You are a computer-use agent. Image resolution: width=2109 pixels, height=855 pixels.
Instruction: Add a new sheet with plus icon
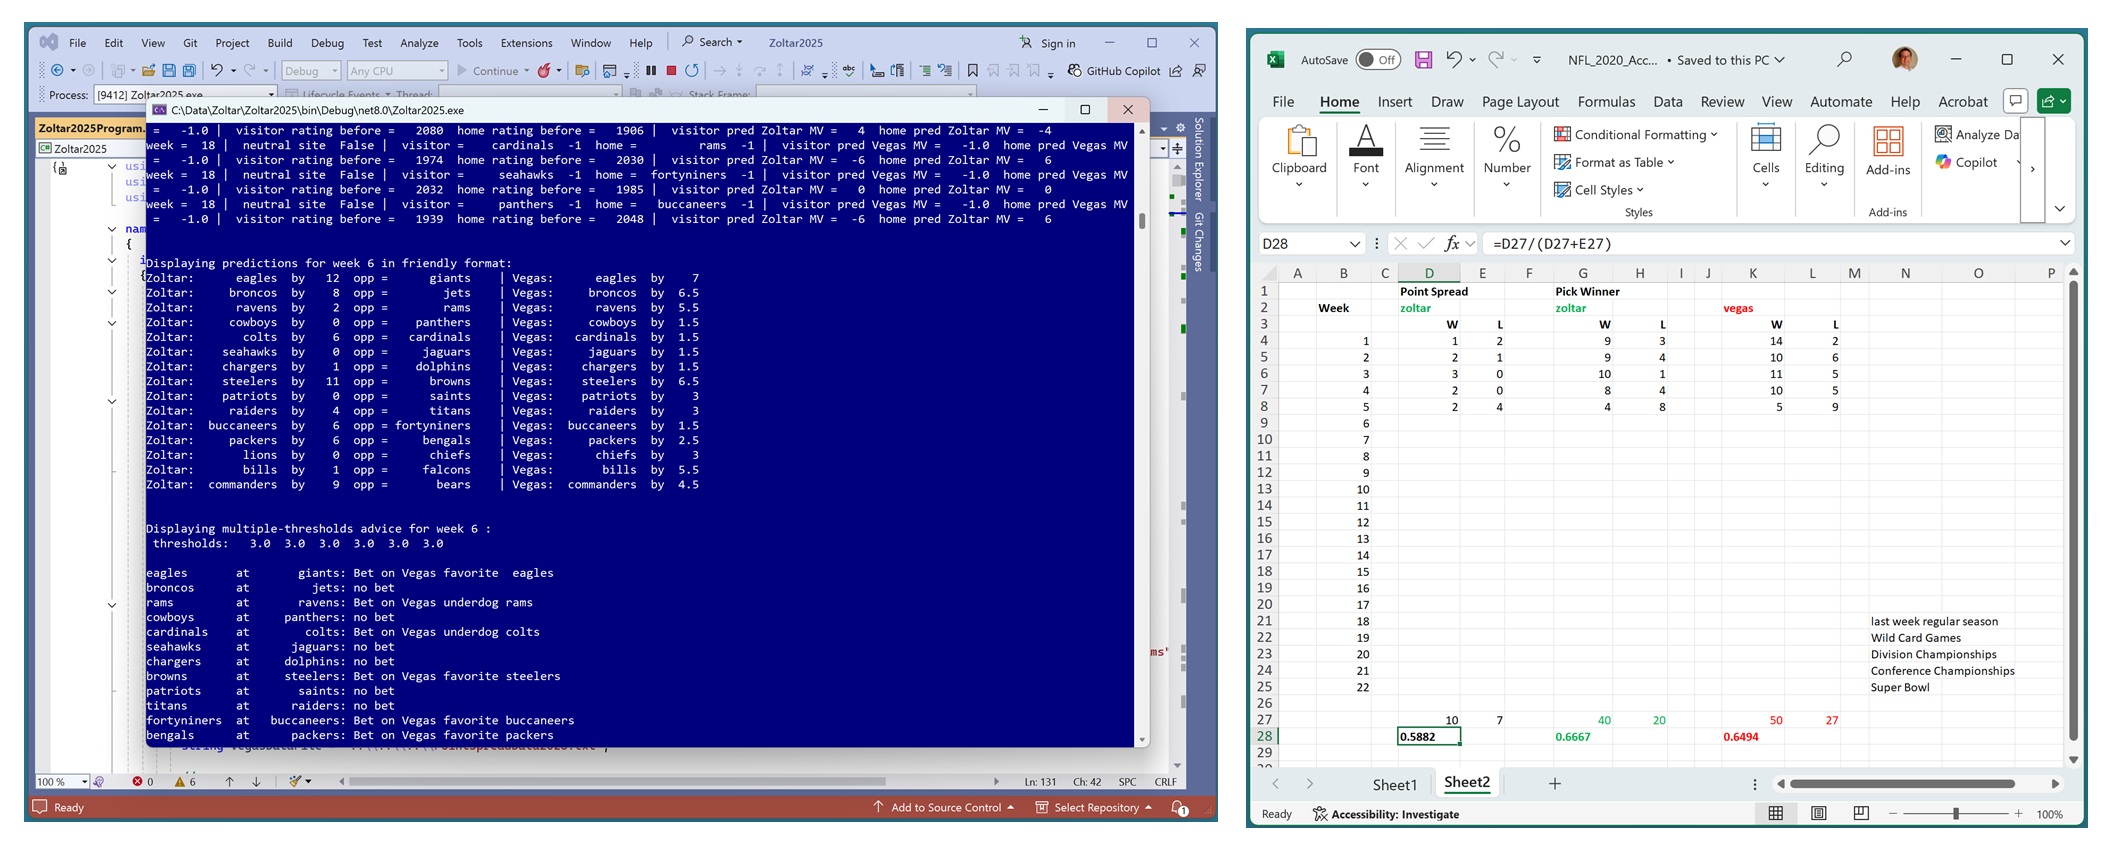1554,784
